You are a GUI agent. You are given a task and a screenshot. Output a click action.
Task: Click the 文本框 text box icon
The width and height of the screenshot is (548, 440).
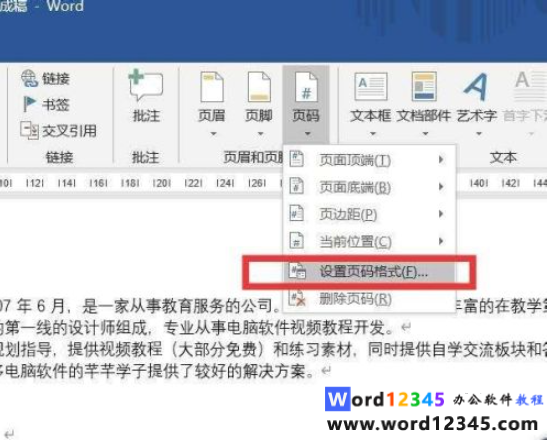[371, 86]
